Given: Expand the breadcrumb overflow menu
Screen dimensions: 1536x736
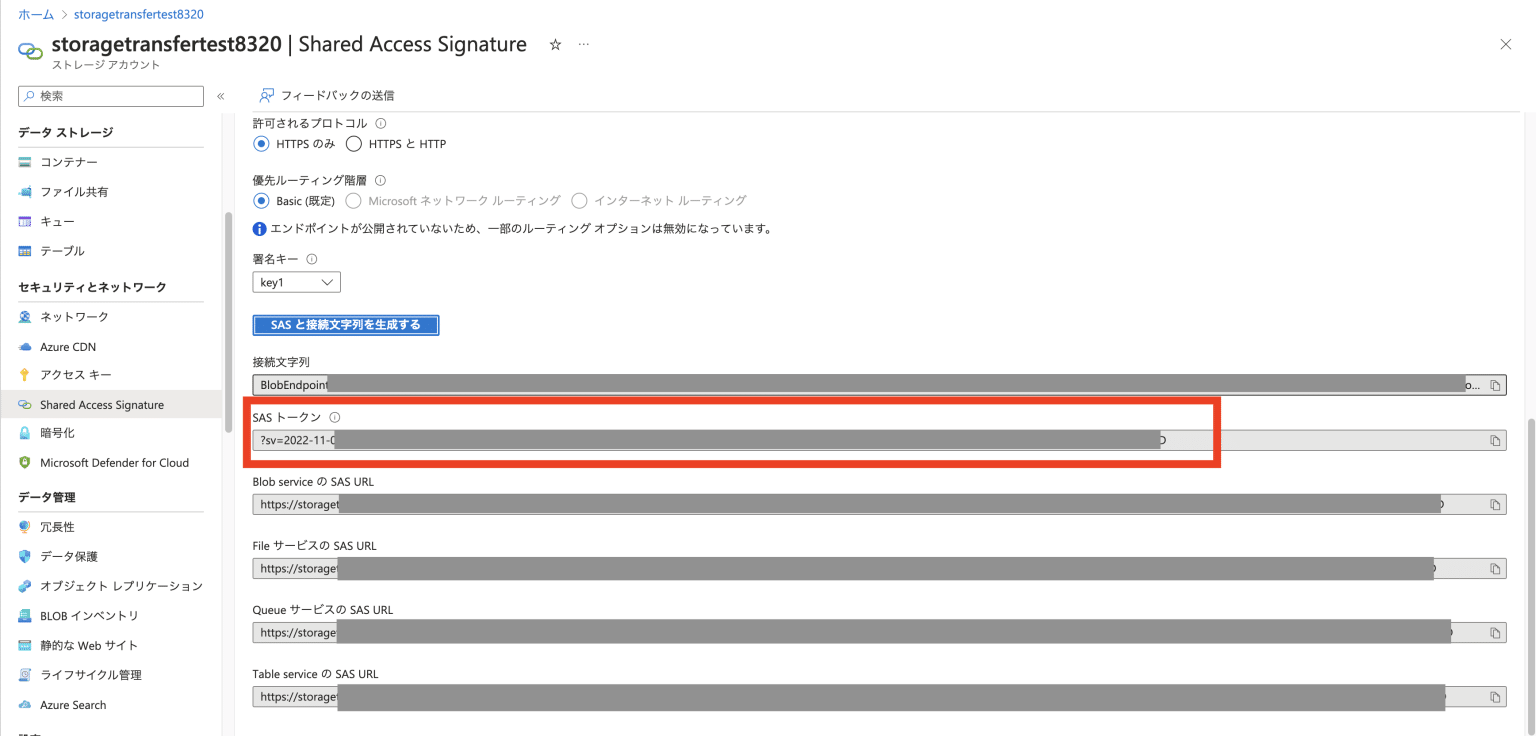Looking at the screenshot, I should 583,44.
